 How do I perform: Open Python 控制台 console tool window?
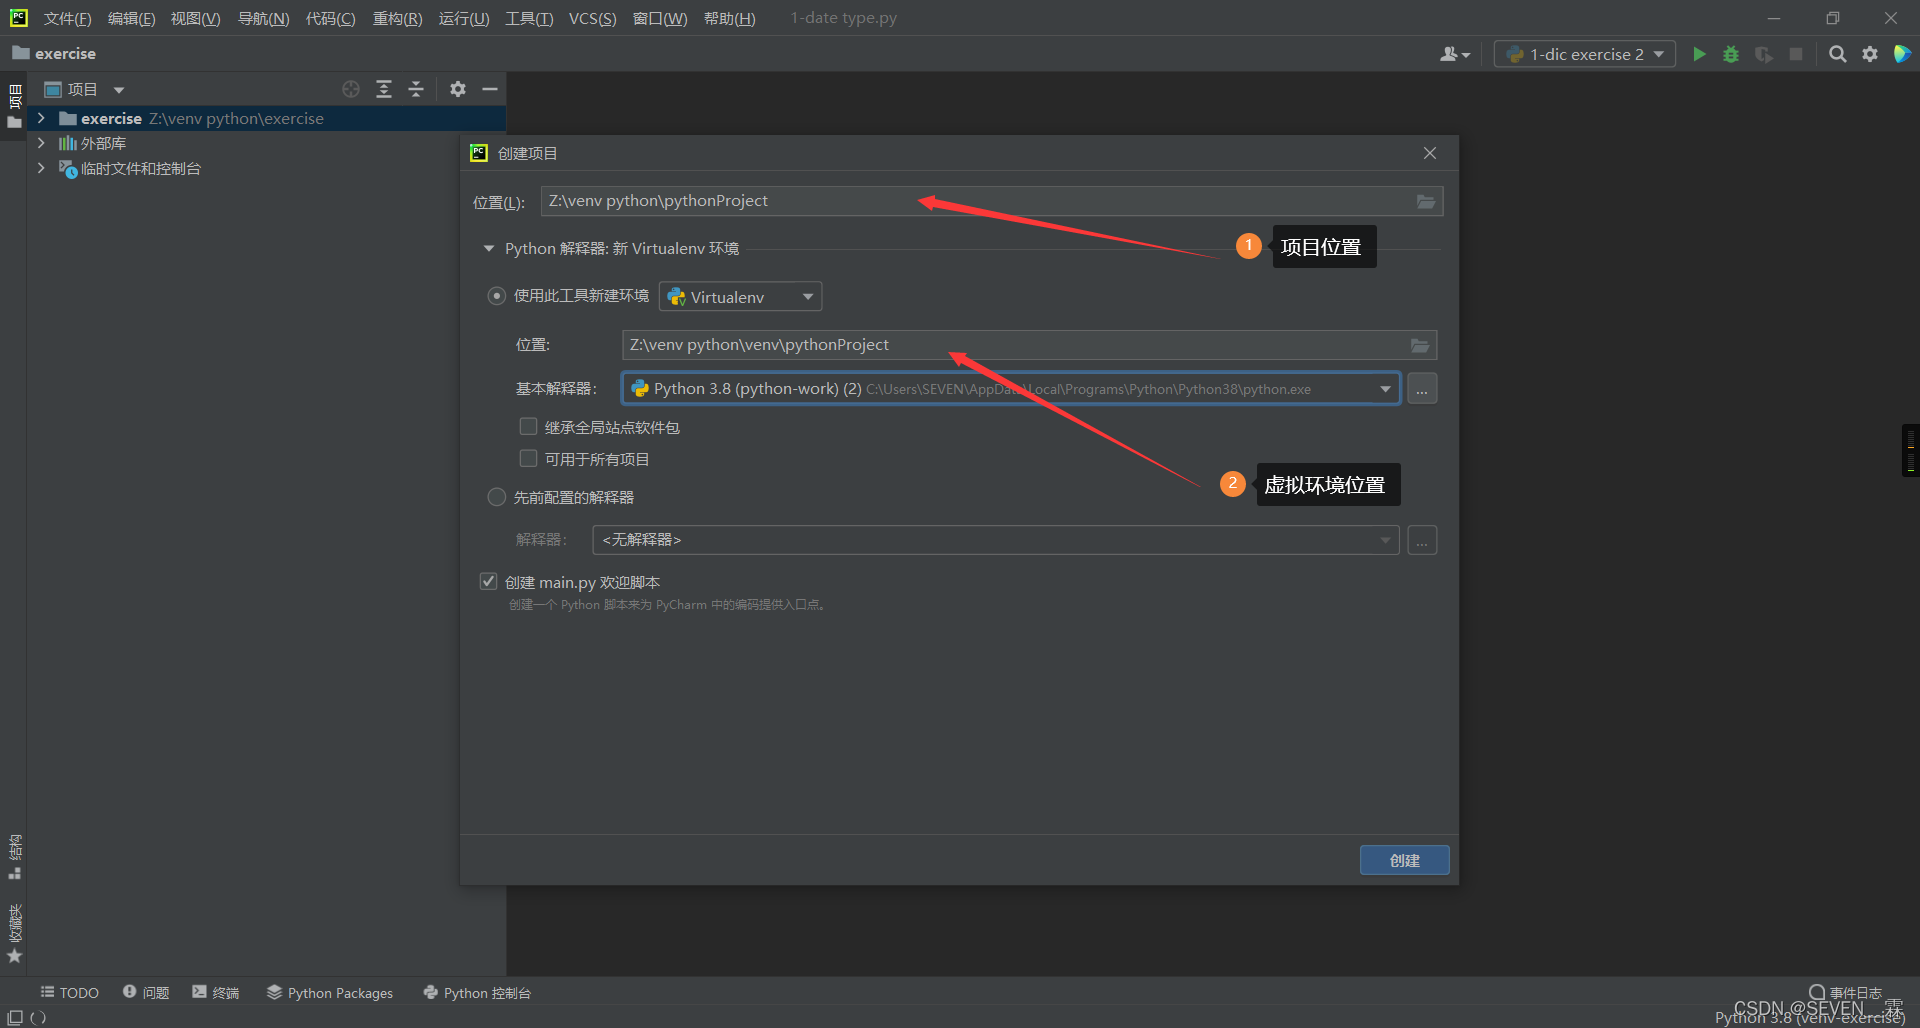[477, 992]
